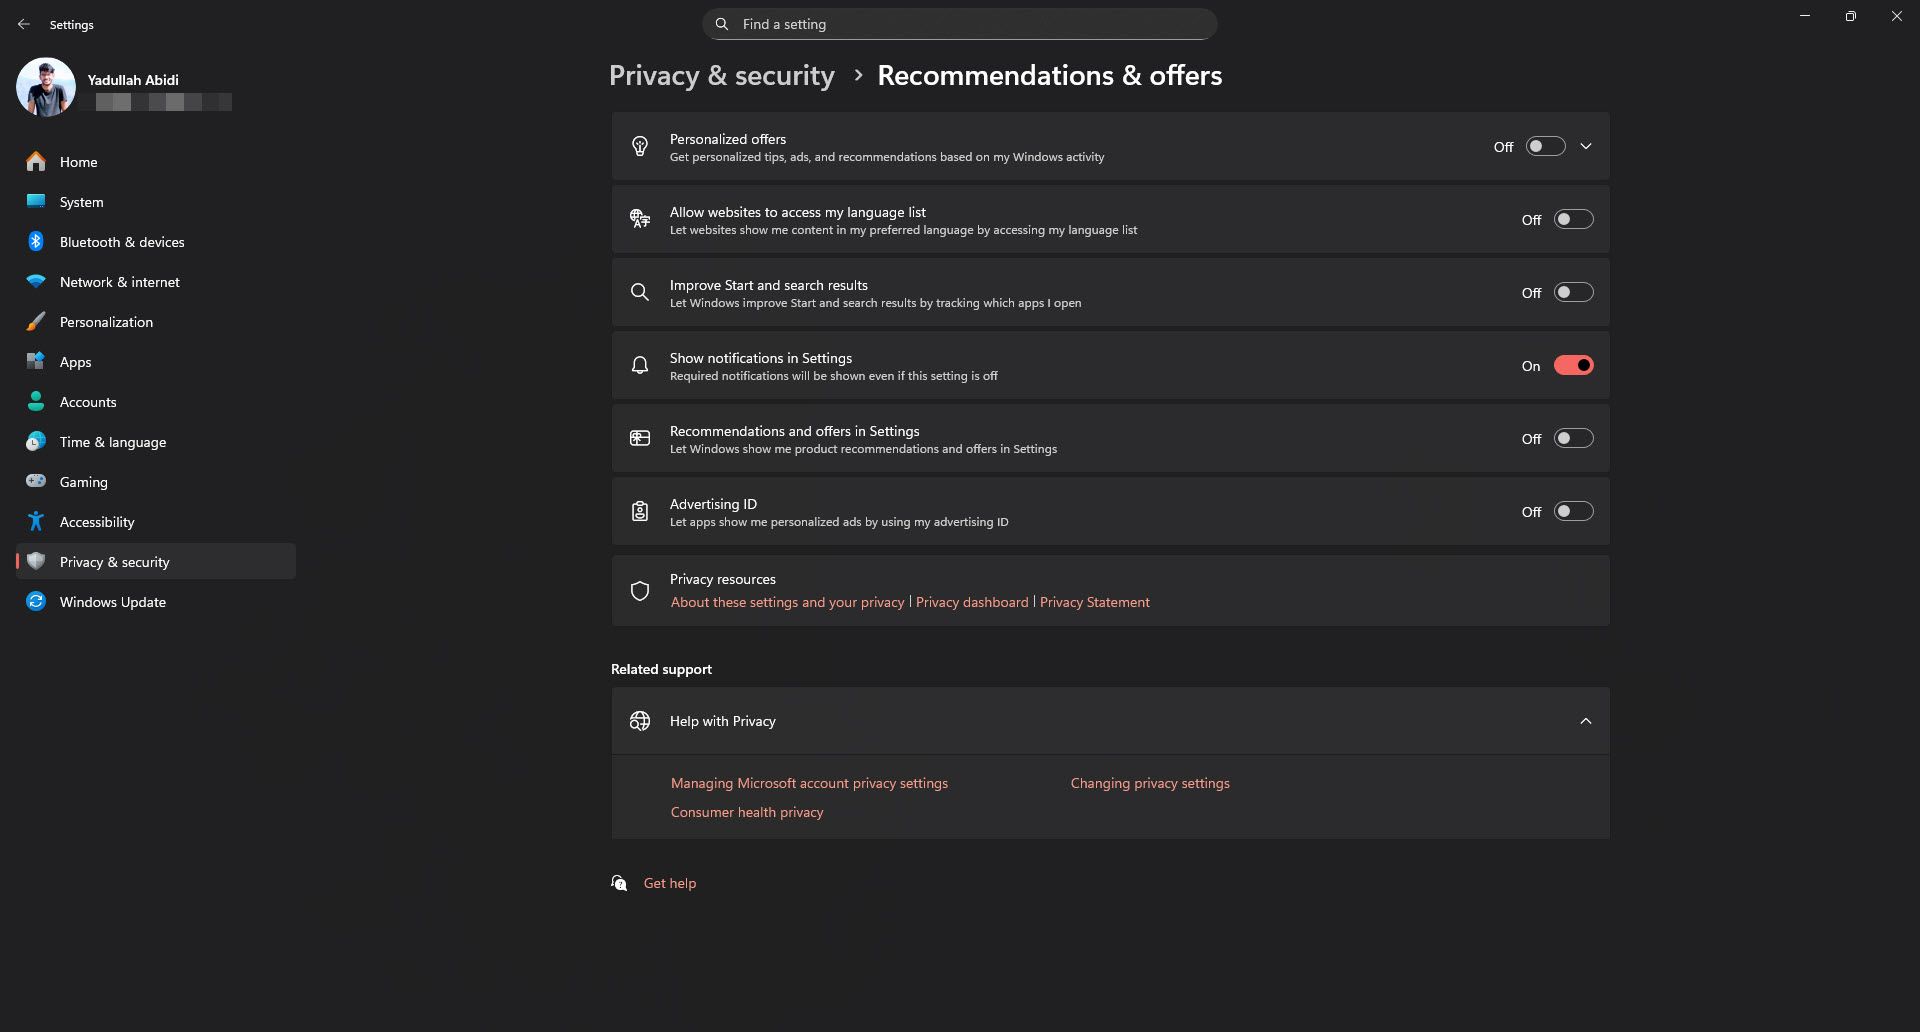Click the Show notifications bell icon

click(x=640, y=364)
